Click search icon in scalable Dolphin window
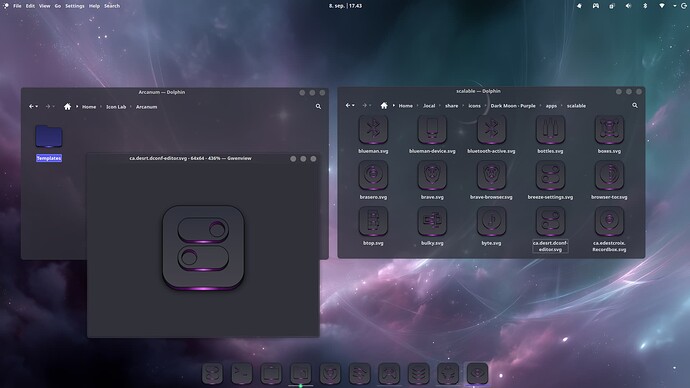Screen dimensions: 690x388 tap(635, 106)
